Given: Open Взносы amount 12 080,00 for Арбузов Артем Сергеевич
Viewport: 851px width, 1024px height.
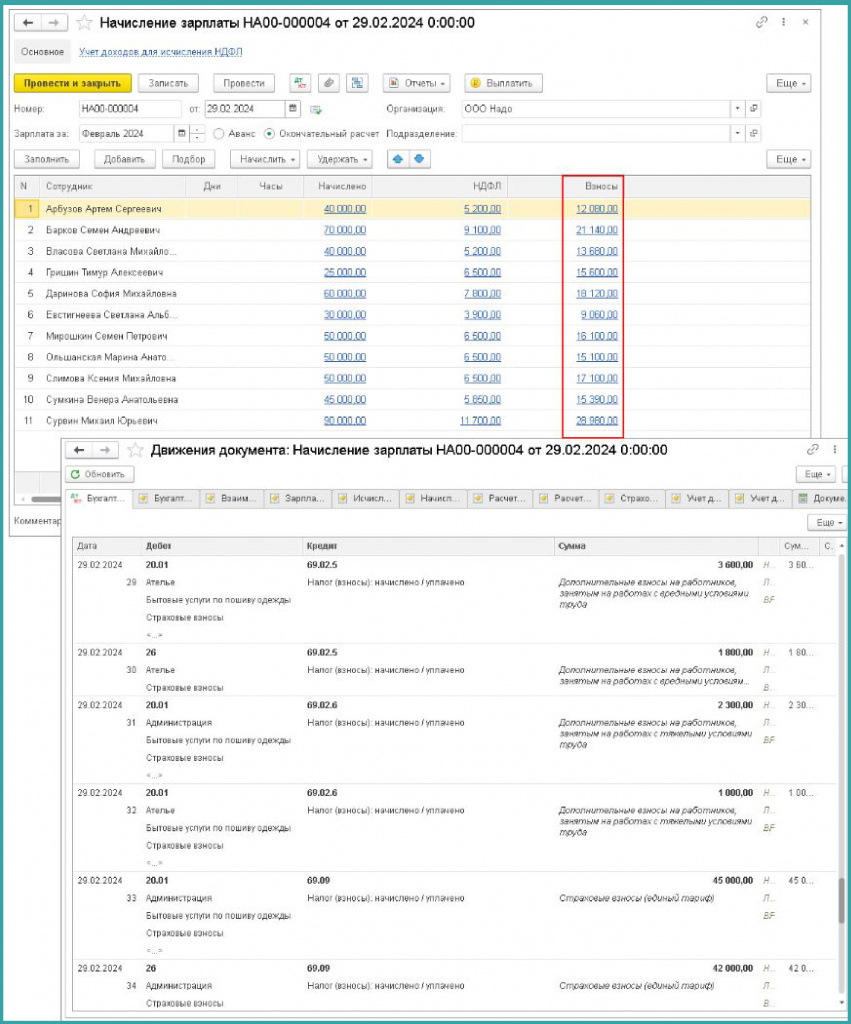Looking at the screenshot, I should coord(596,209).
